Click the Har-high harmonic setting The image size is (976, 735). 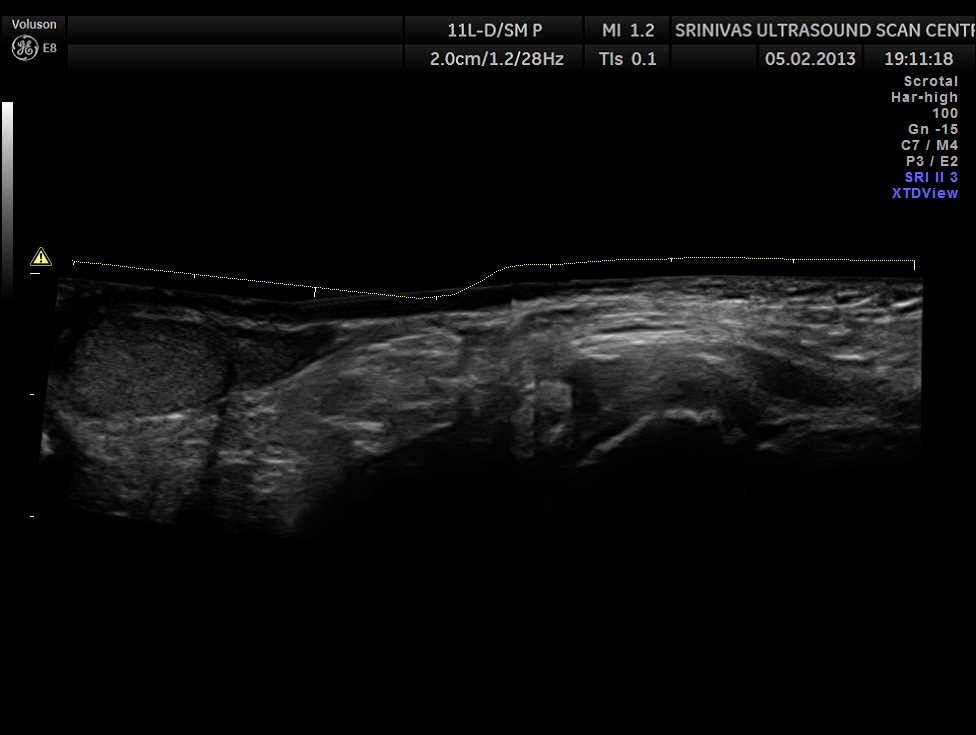tap(924, 97)
